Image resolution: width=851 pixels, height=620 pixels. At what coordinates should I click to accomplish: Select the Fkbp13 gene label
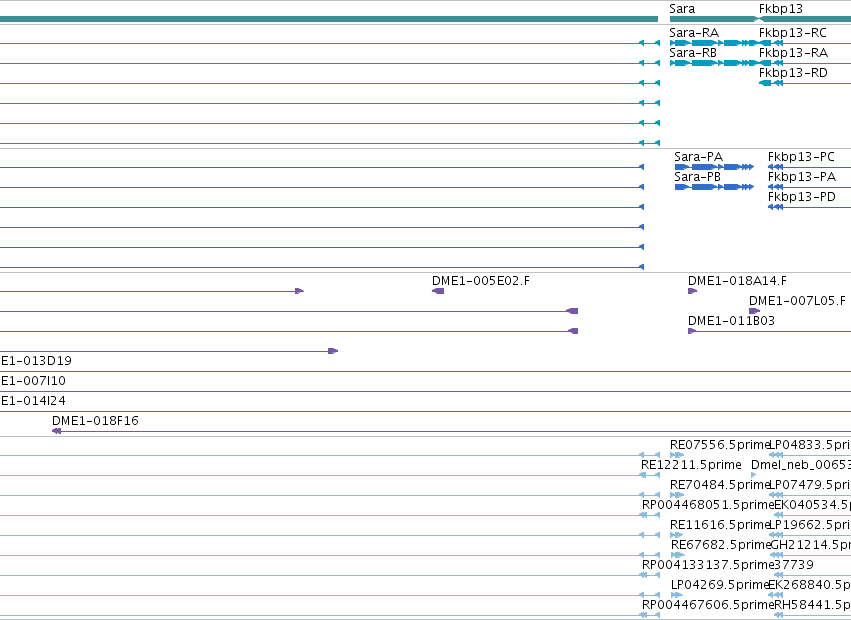(x=780, y=9)
